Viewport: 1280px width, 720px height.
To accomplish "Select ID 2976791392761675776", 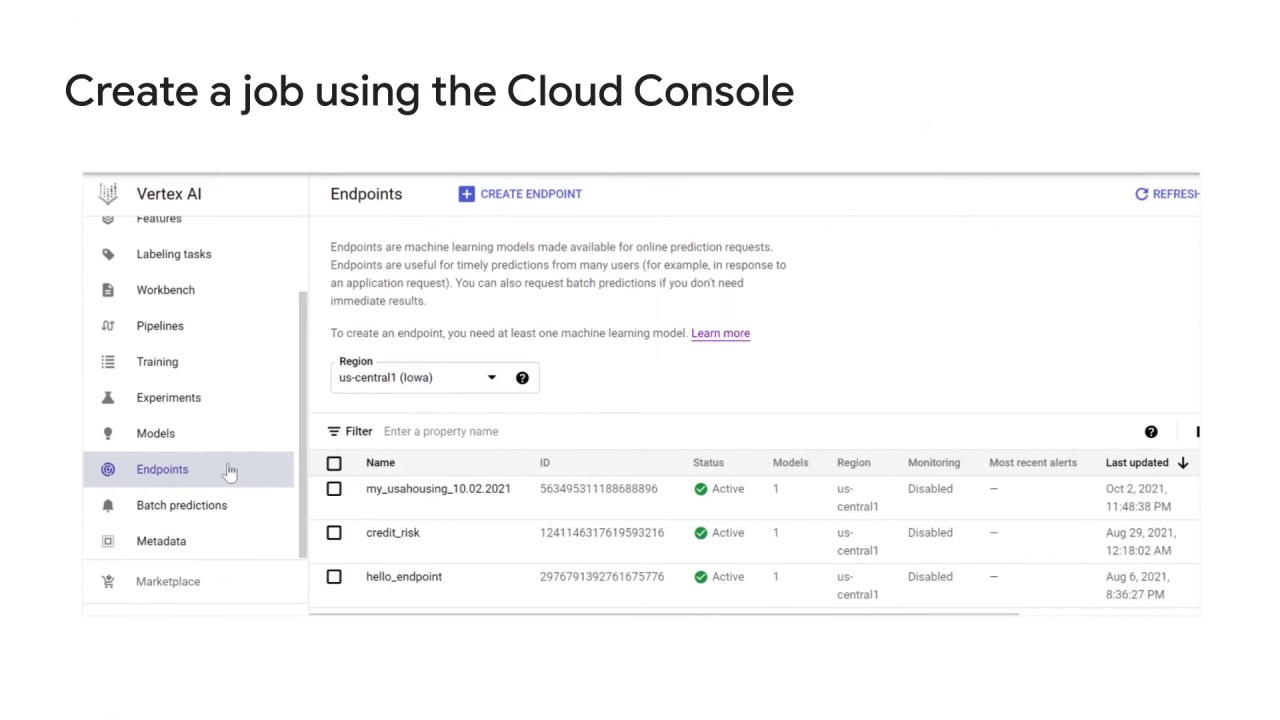I will [602, 577].
